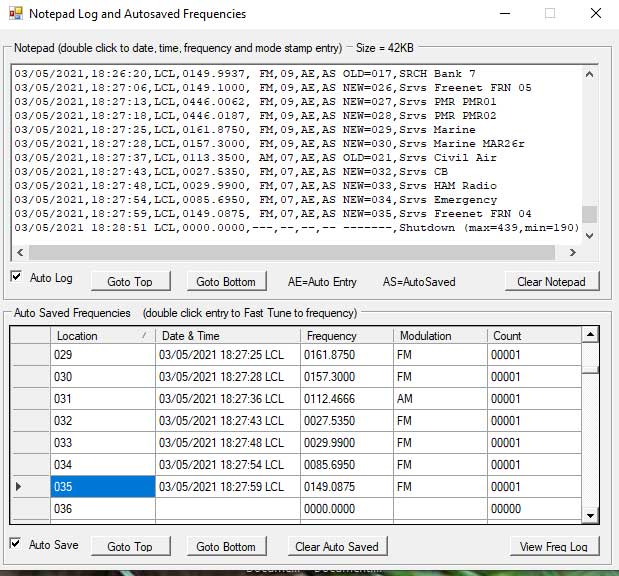Click frequency cell 0161.8750
The image size is (619, 576).
coord(347,355)
